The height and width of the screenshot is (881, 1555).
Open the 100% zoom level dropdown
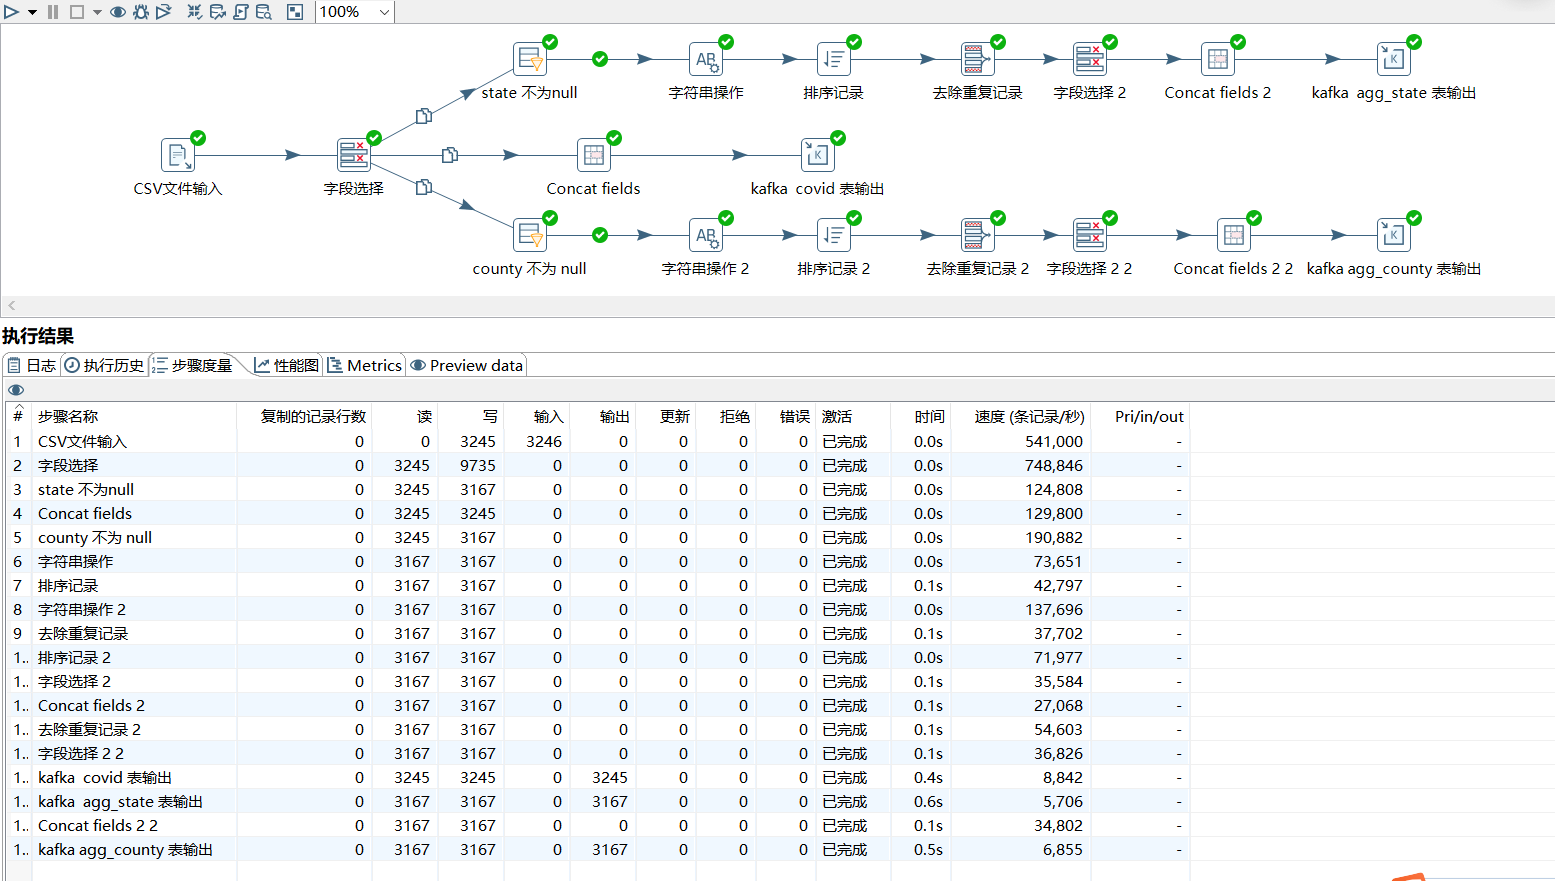tap(385, 12)
